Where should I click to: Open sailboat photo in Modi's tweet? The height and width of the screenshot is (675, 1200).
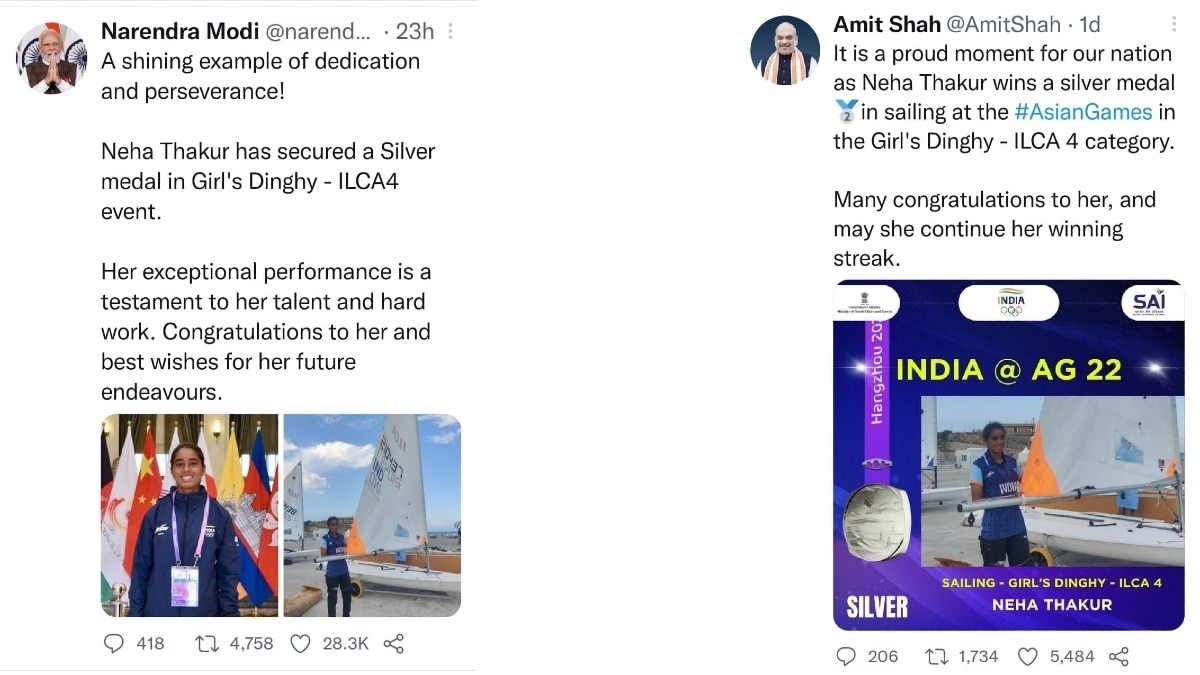click(372, 515)
